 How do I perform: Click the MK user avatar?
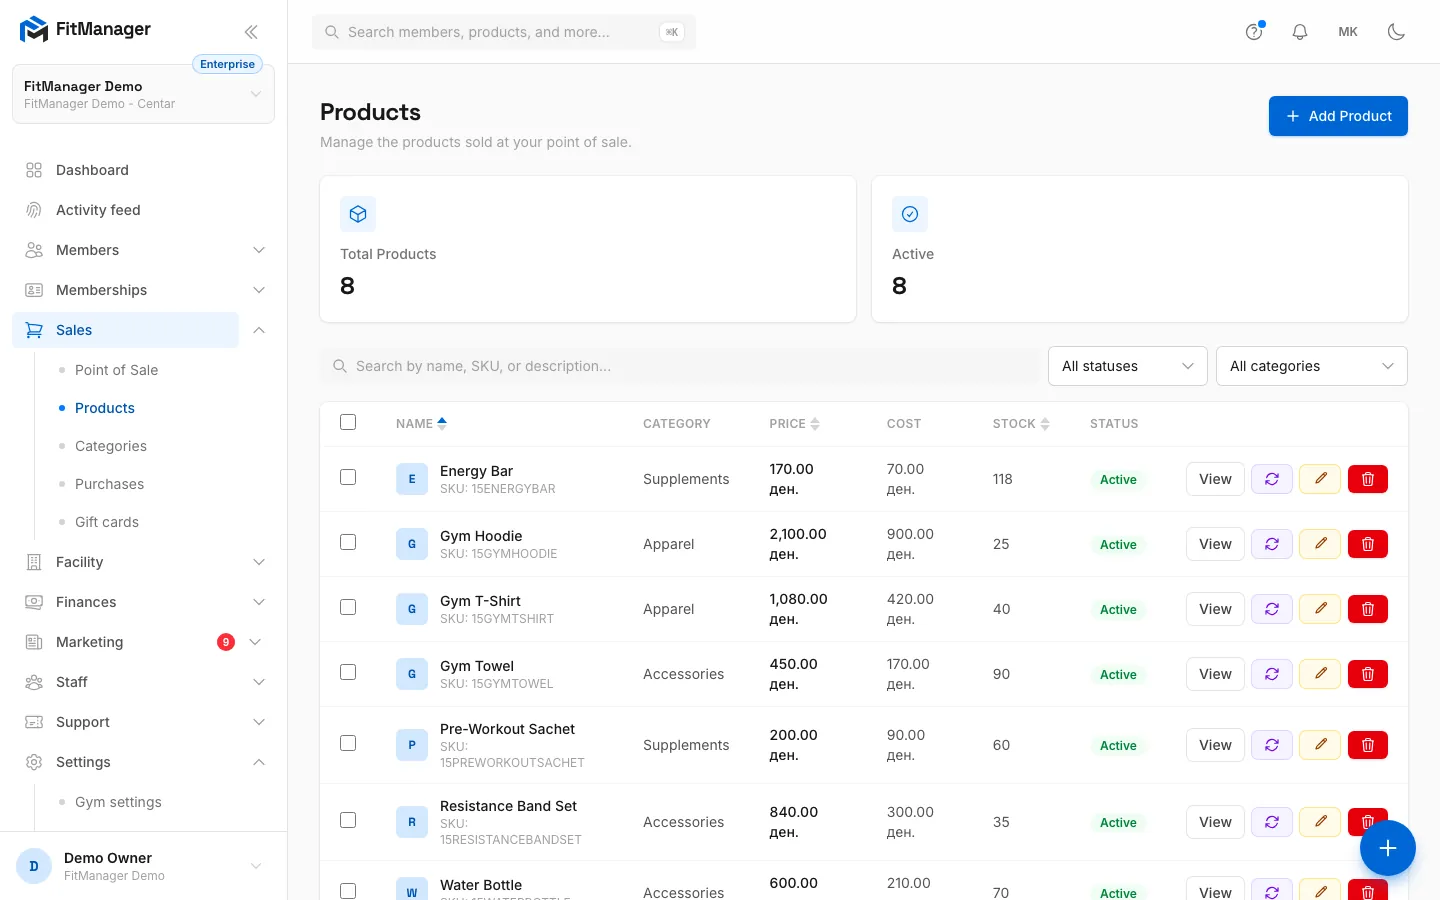[x=1348, y=32]
